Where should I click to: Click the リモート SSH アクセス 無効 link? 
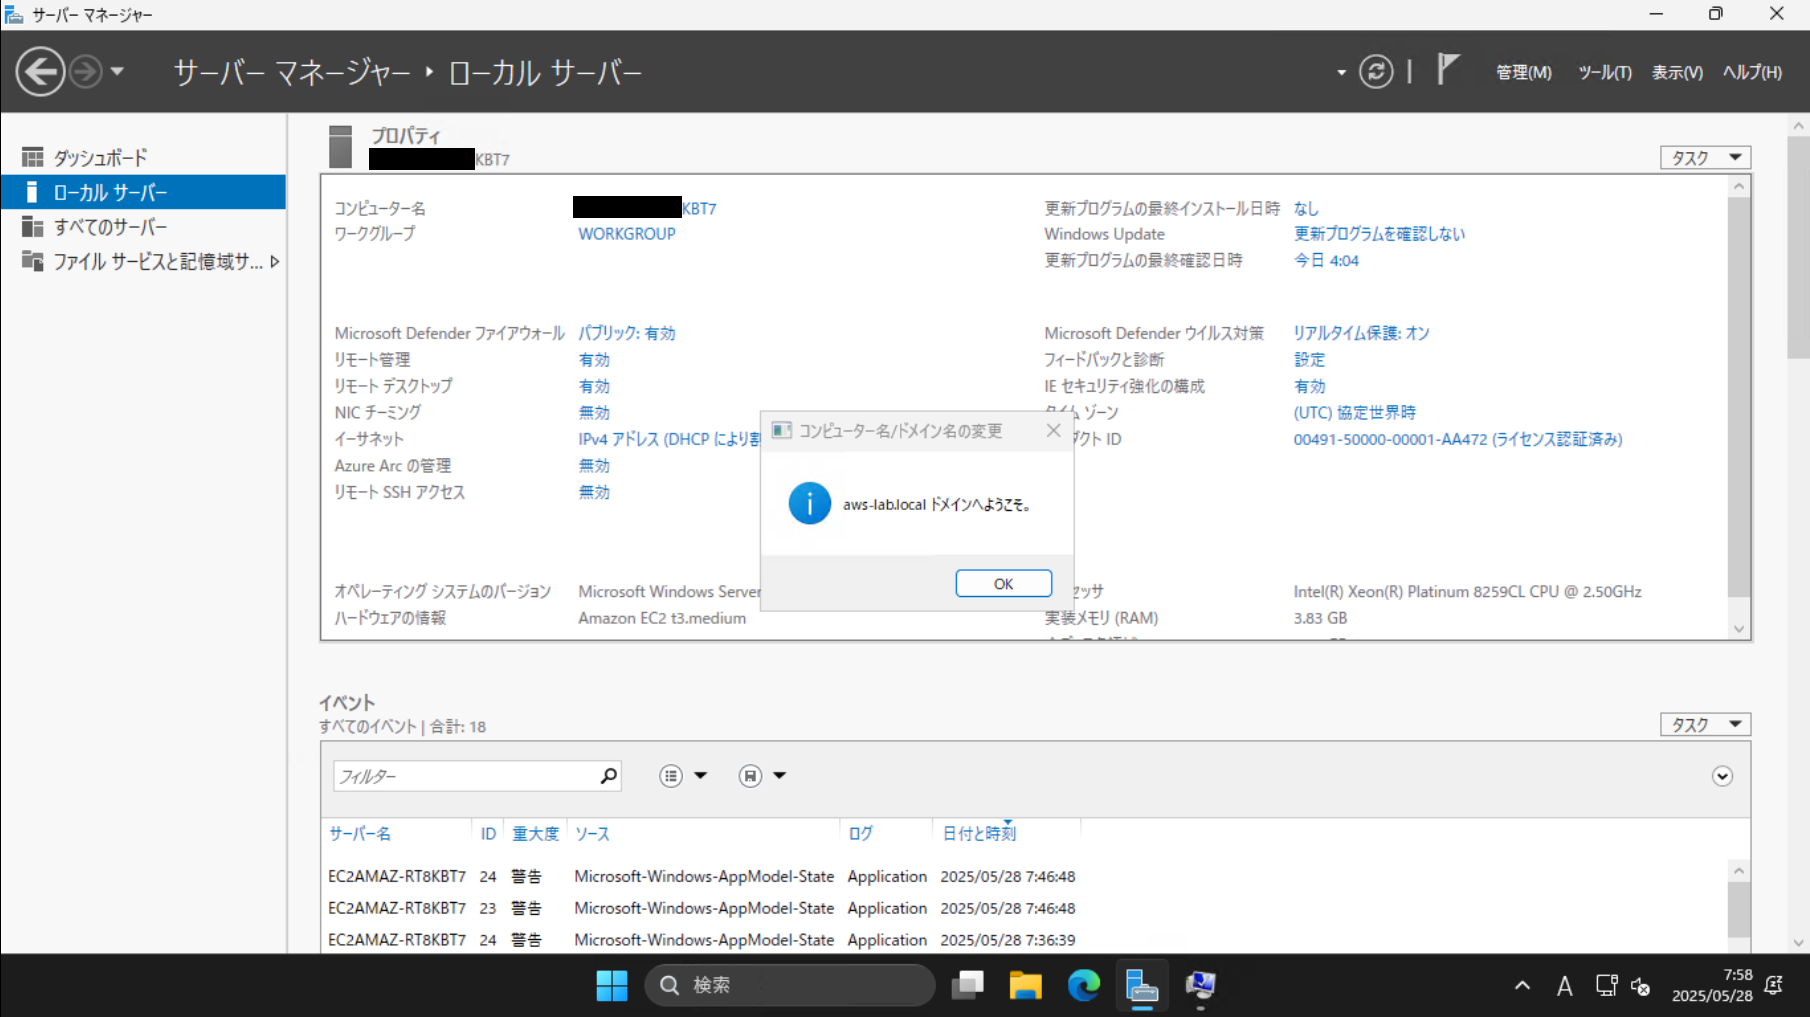594,492
